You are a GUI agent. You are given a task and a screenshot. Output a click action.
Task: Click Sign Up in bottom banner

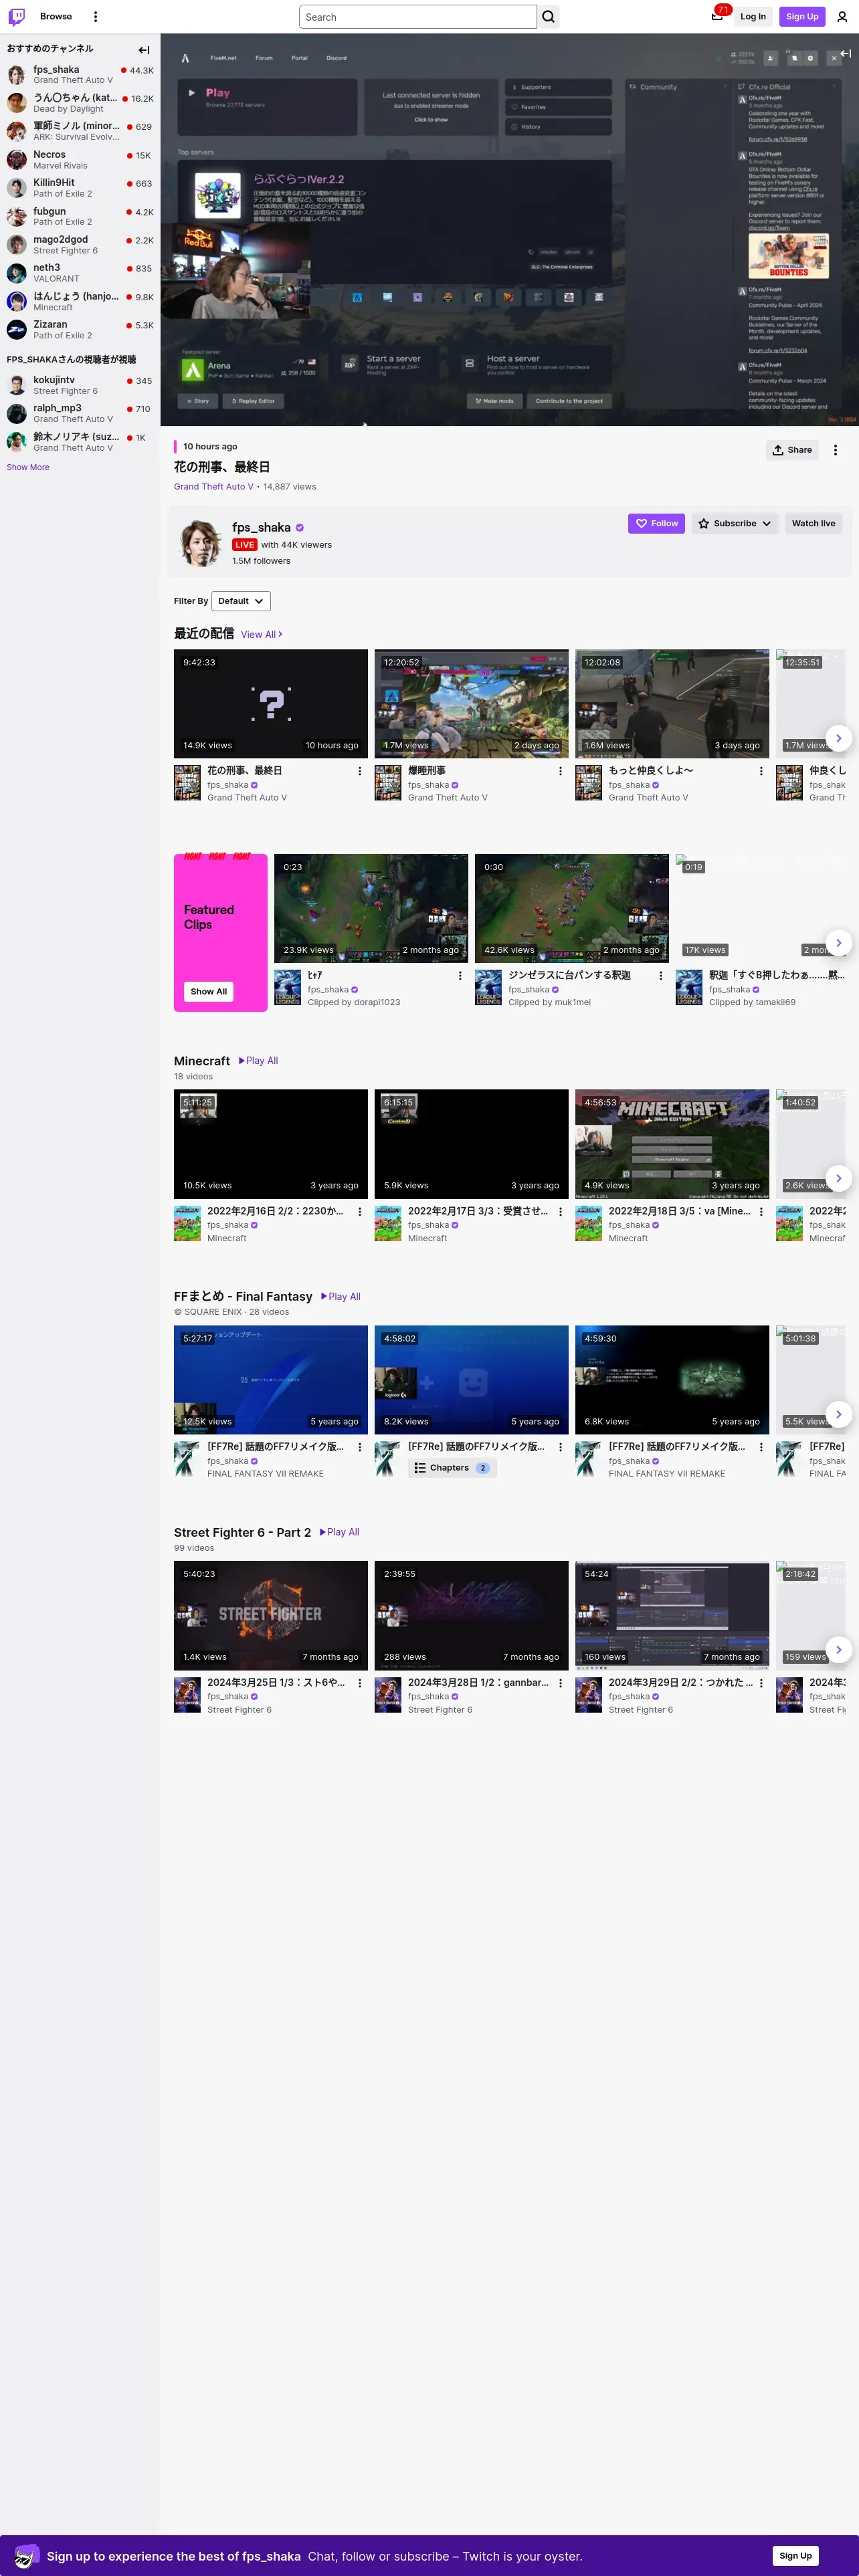coord(795,2555)
